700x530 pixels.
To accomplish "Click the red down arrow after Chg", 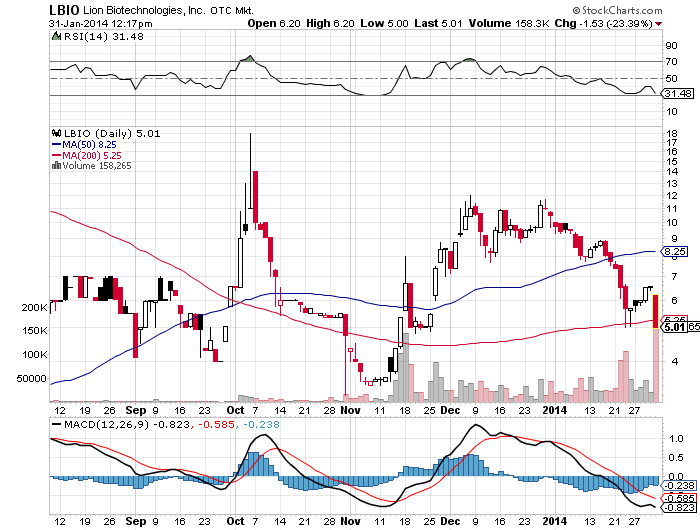I will (658, 24).
